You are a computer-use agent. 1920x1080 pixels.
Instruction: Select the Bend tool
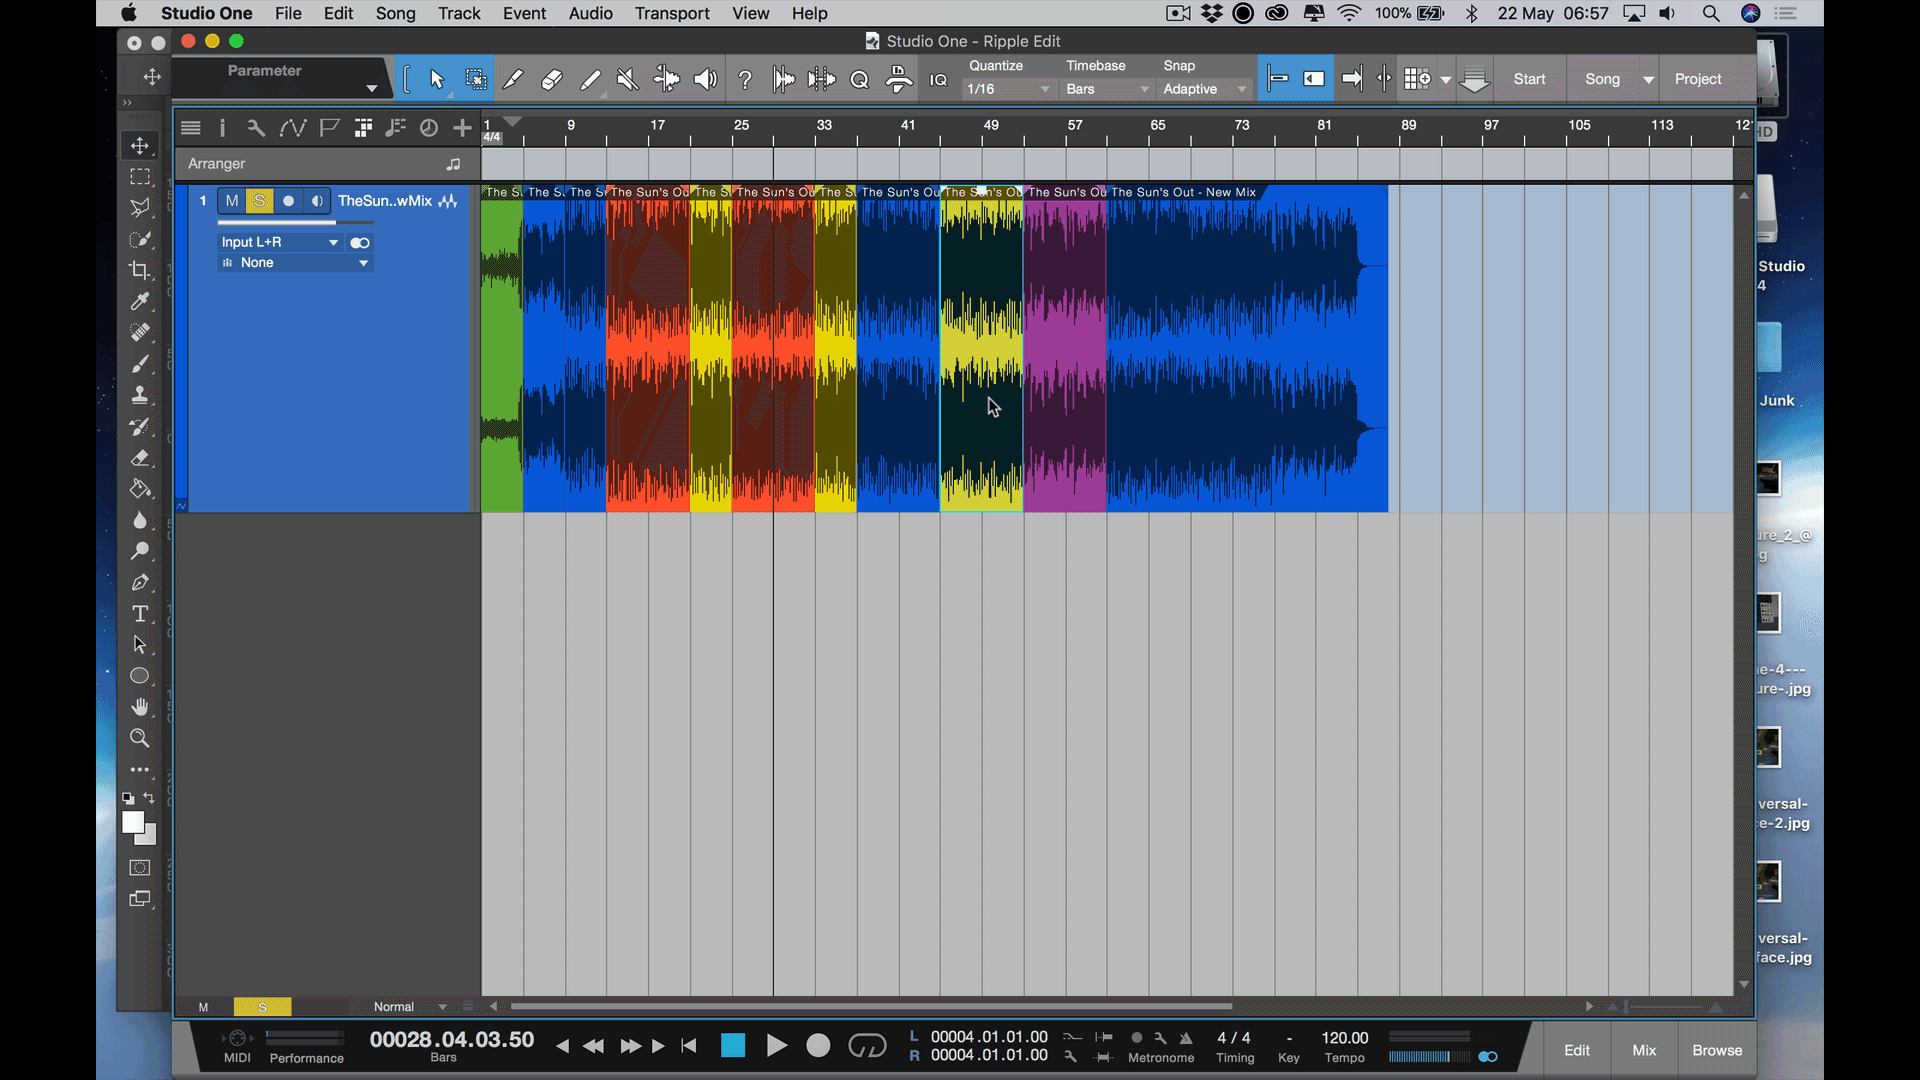(x=666, y=80)
